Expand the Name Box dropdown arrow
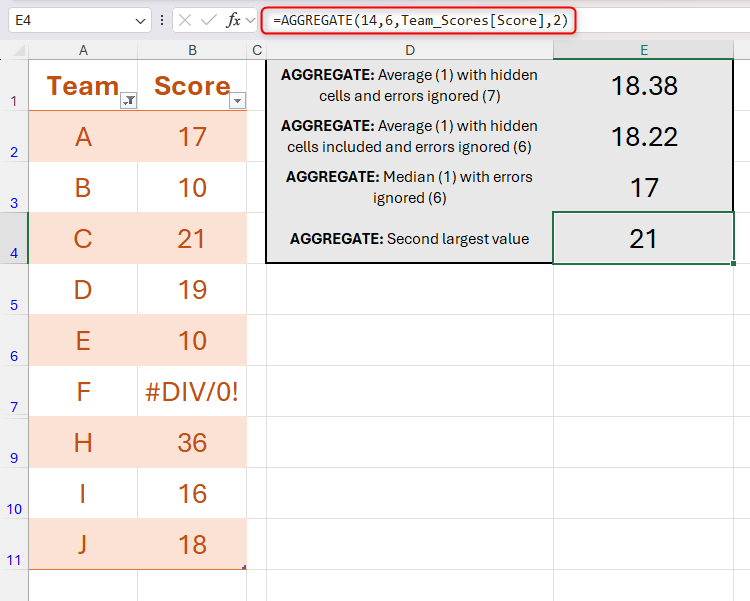The height and width of the screenshot is (601, 750). (139, 20)
